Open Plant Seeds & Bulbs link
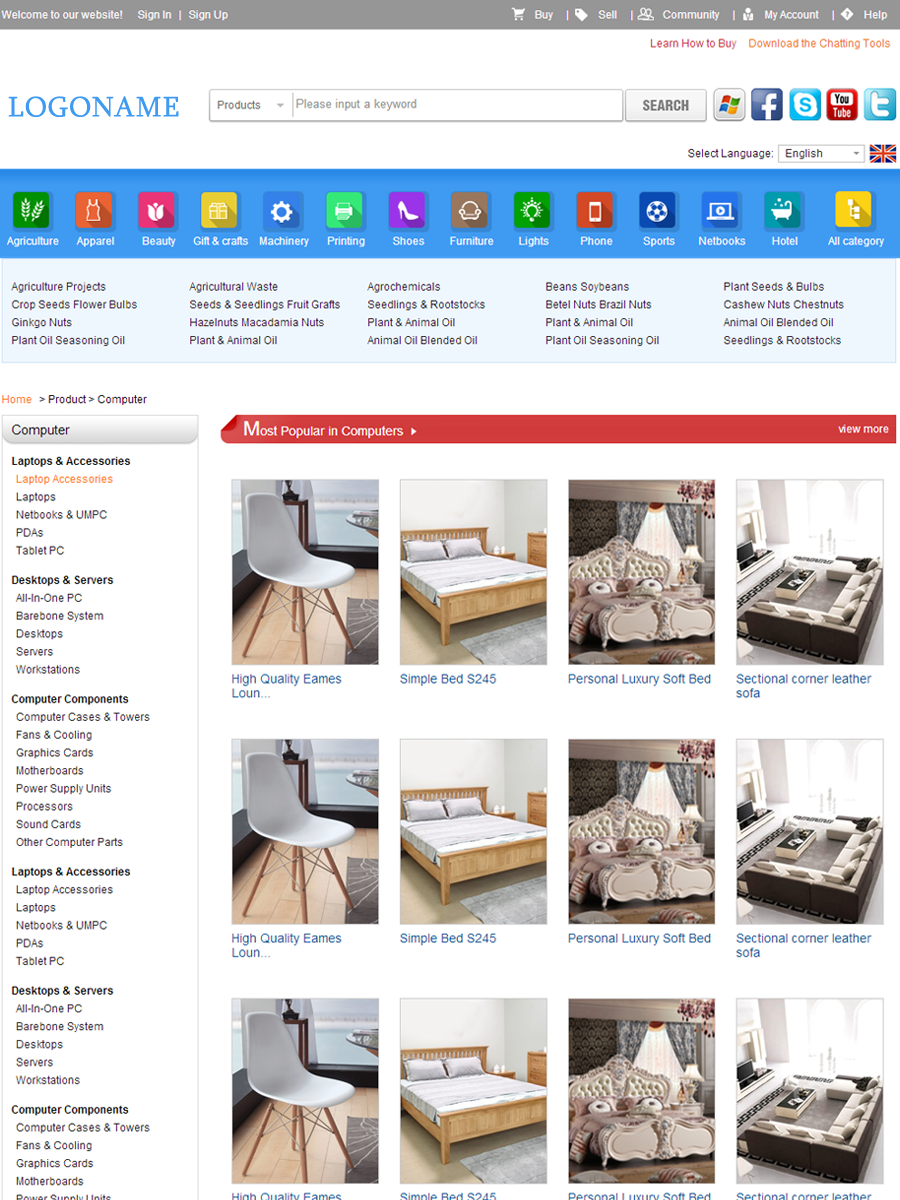Viewport: 900px width, 1200px height. point(773,287)
